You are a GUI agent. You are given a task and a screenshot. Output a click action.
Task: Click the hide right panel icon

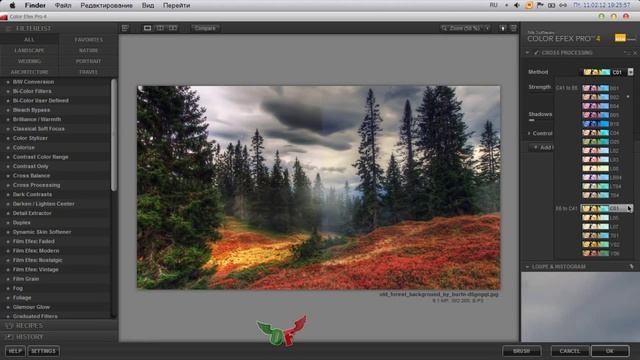pos(513,28)
